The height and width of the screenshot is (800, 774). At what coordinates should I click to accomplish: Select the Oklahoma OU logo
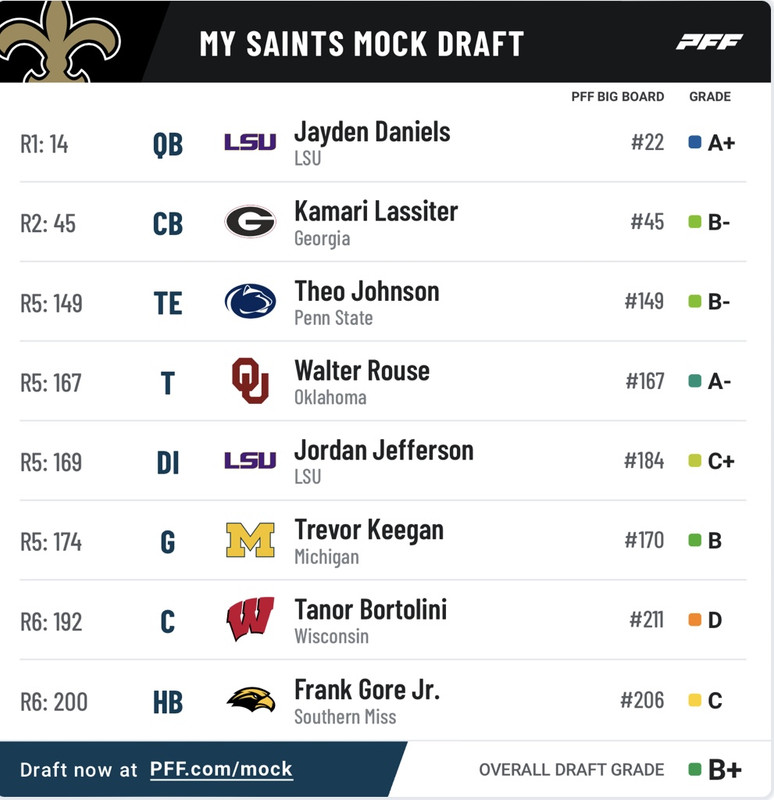[x=250, y=381]
